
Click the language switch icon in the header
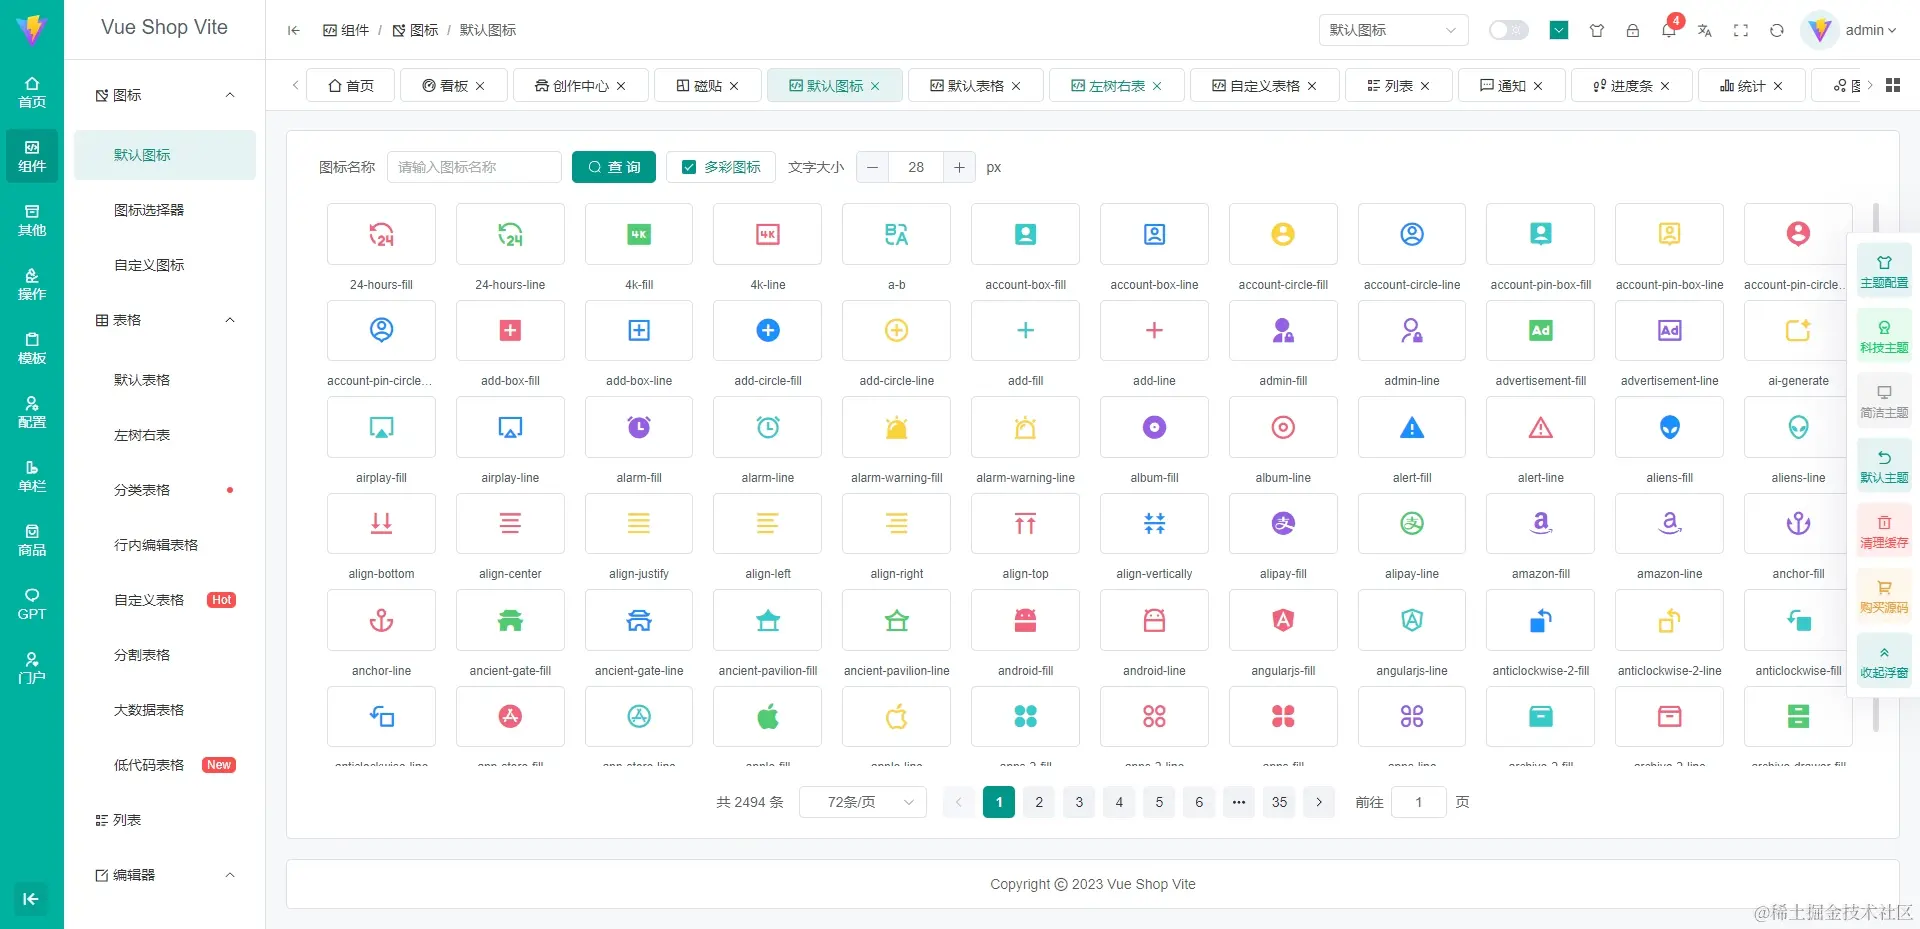tap(1705, 31)
